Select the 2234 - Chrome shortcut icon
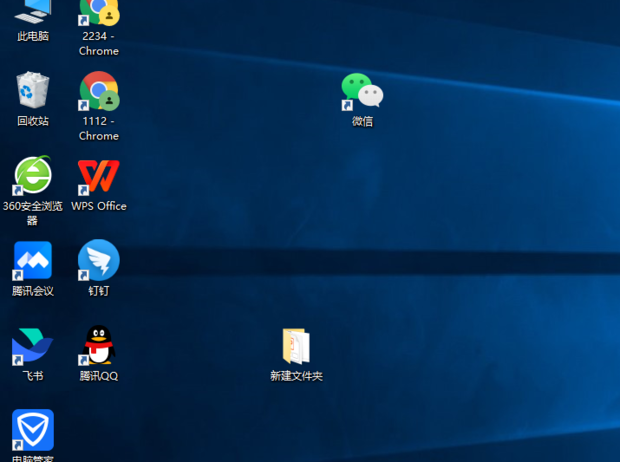620x462 pixels. pyautogui.click(x=99, y=12)
